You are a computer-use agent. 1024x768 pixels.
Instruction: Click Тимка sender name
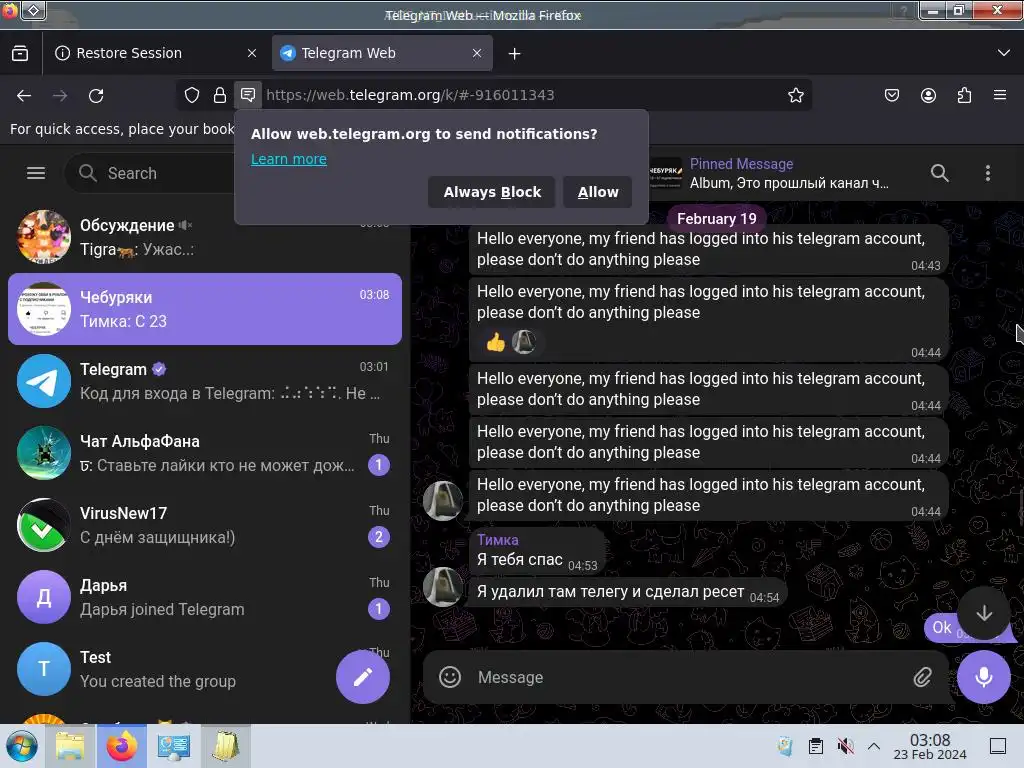coord(498,540)
